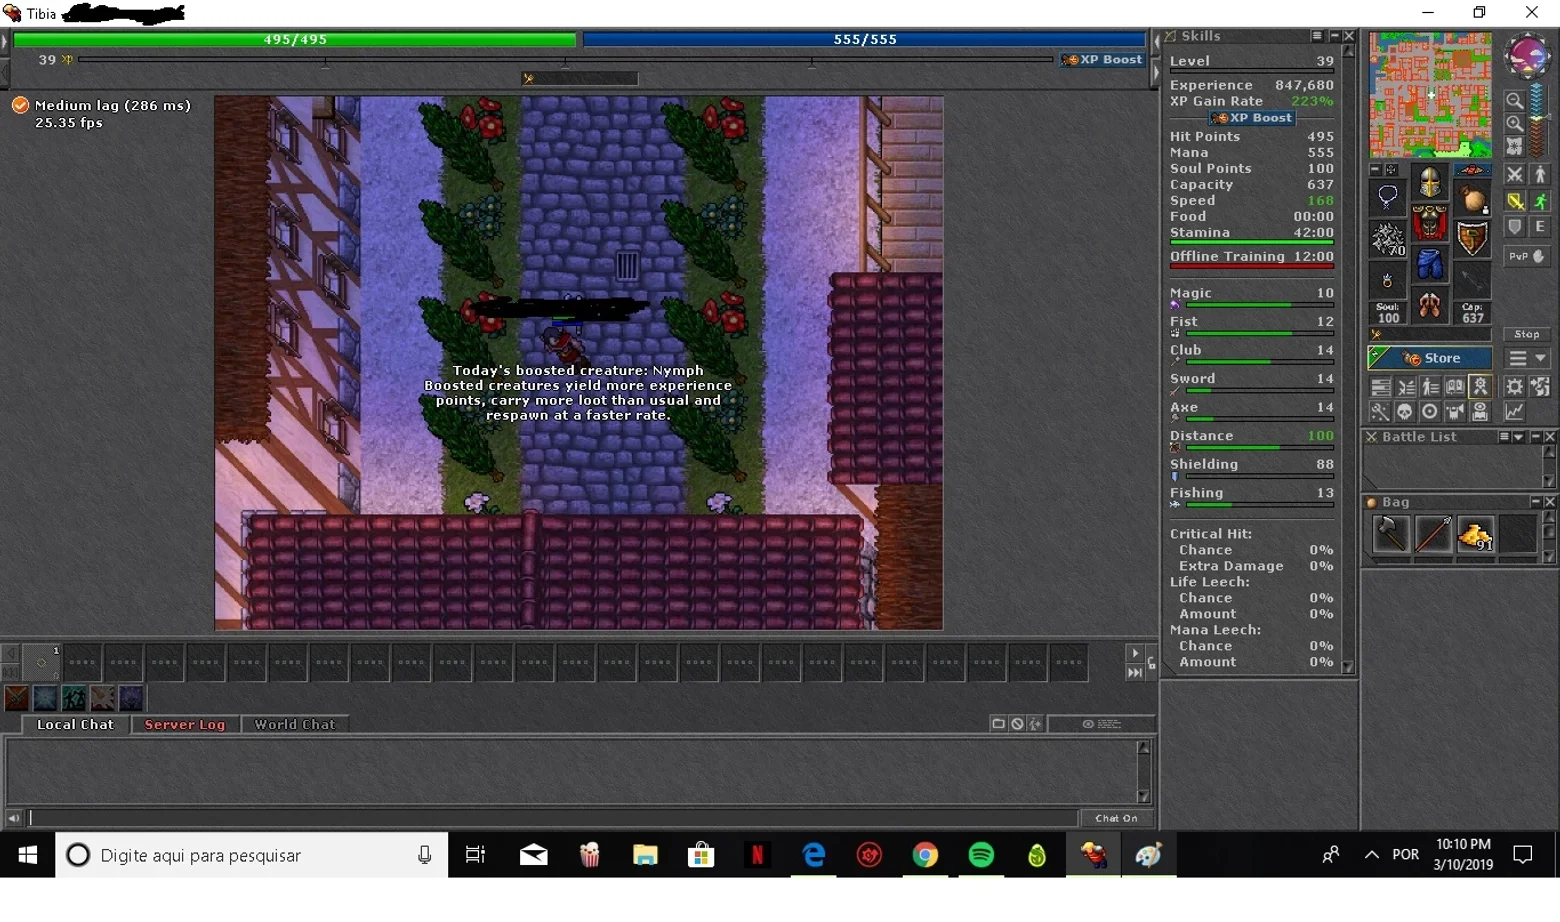The width and height of the screenshot is (1560, 922).
Task: Collapse the Bag container panel
Action: click(1535, 502)
